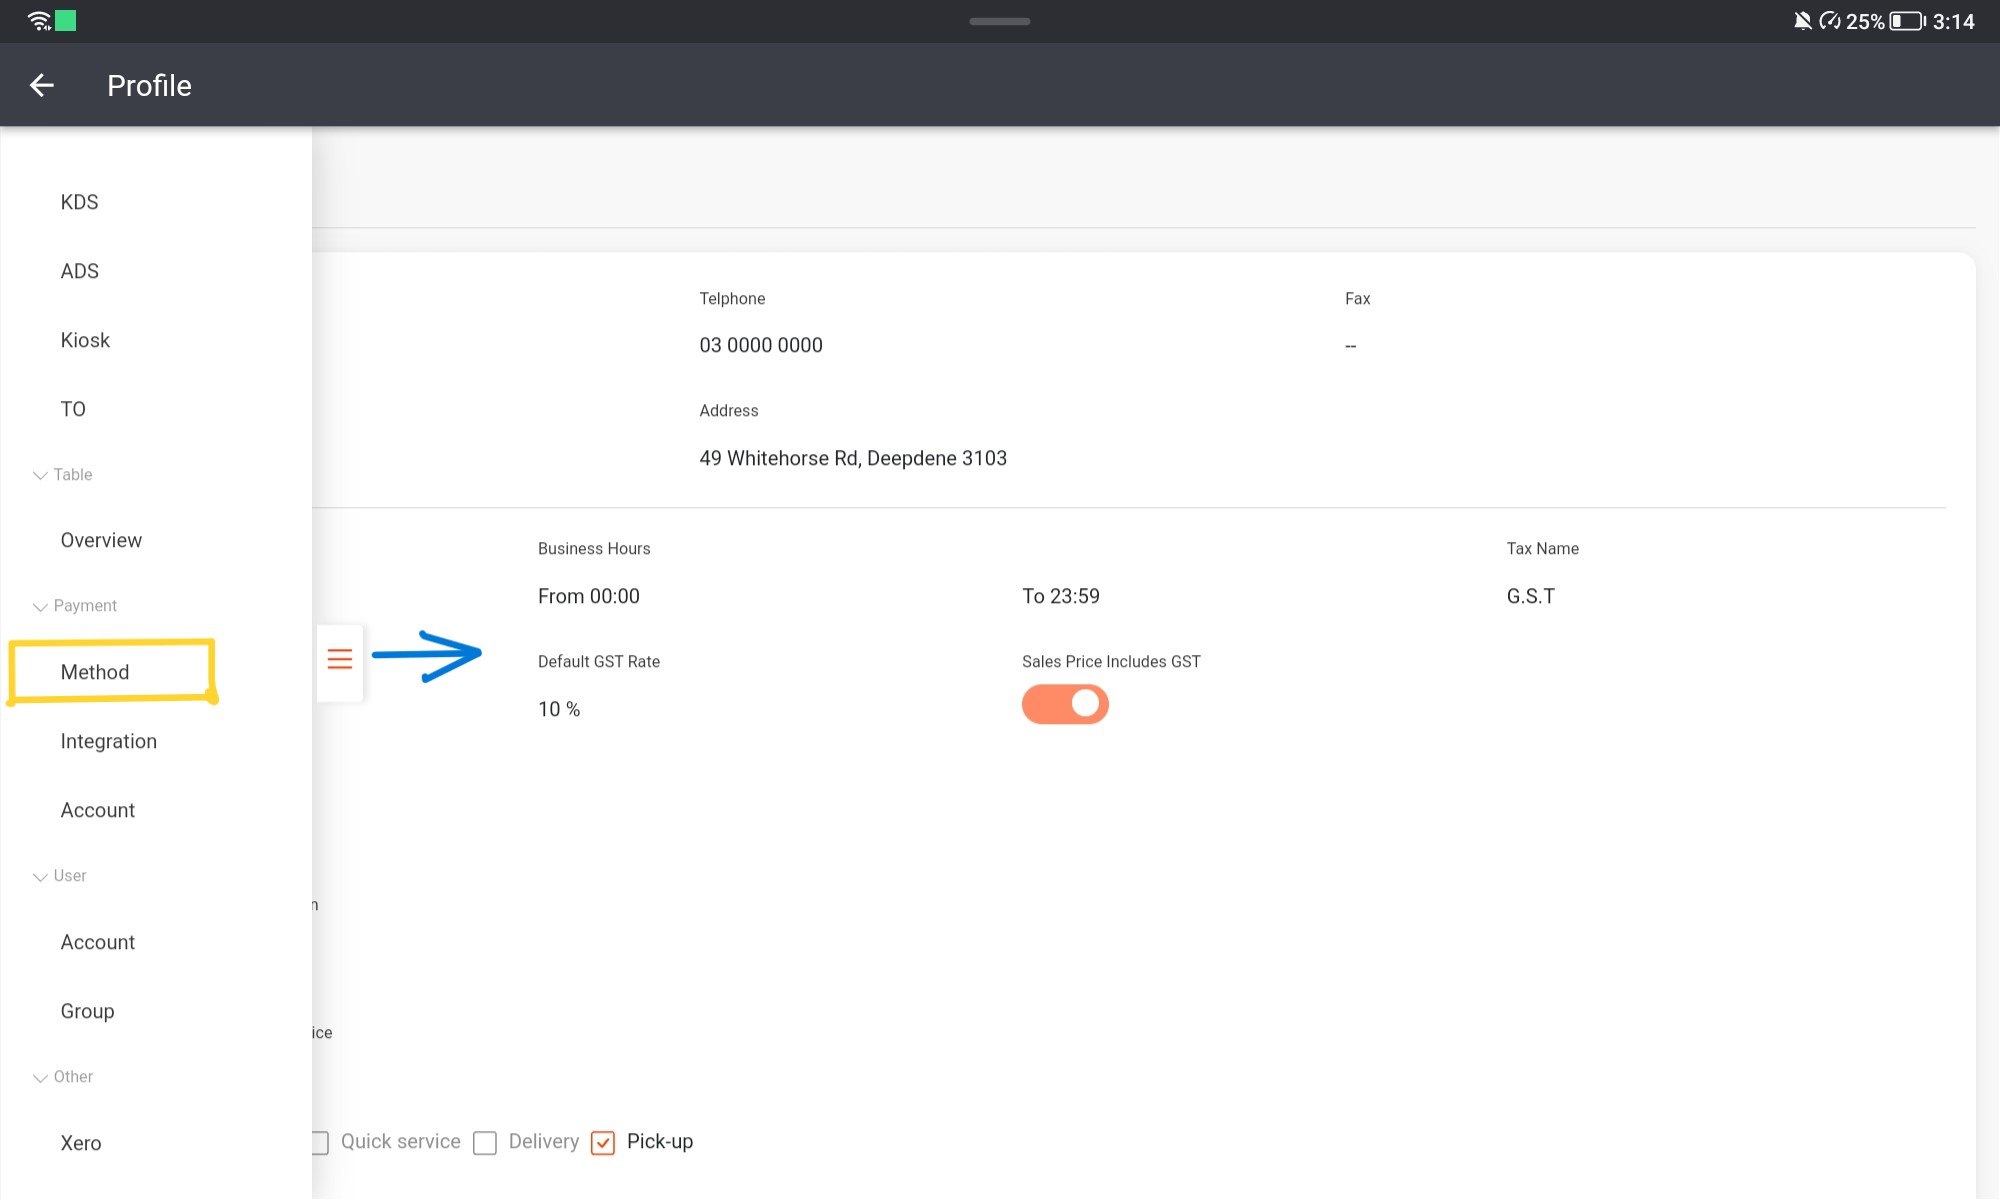Select Integration in the sidebar
This screenshot has width=2000, height=1200.
[x=108, y=741]
